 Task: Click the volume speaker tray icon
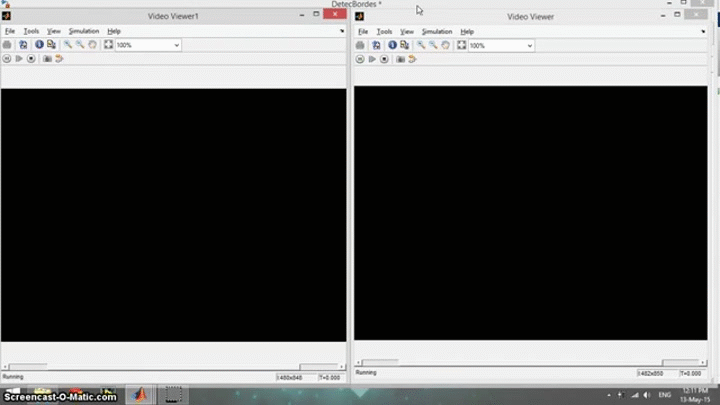pyautogui.click(x=647, y=395)
